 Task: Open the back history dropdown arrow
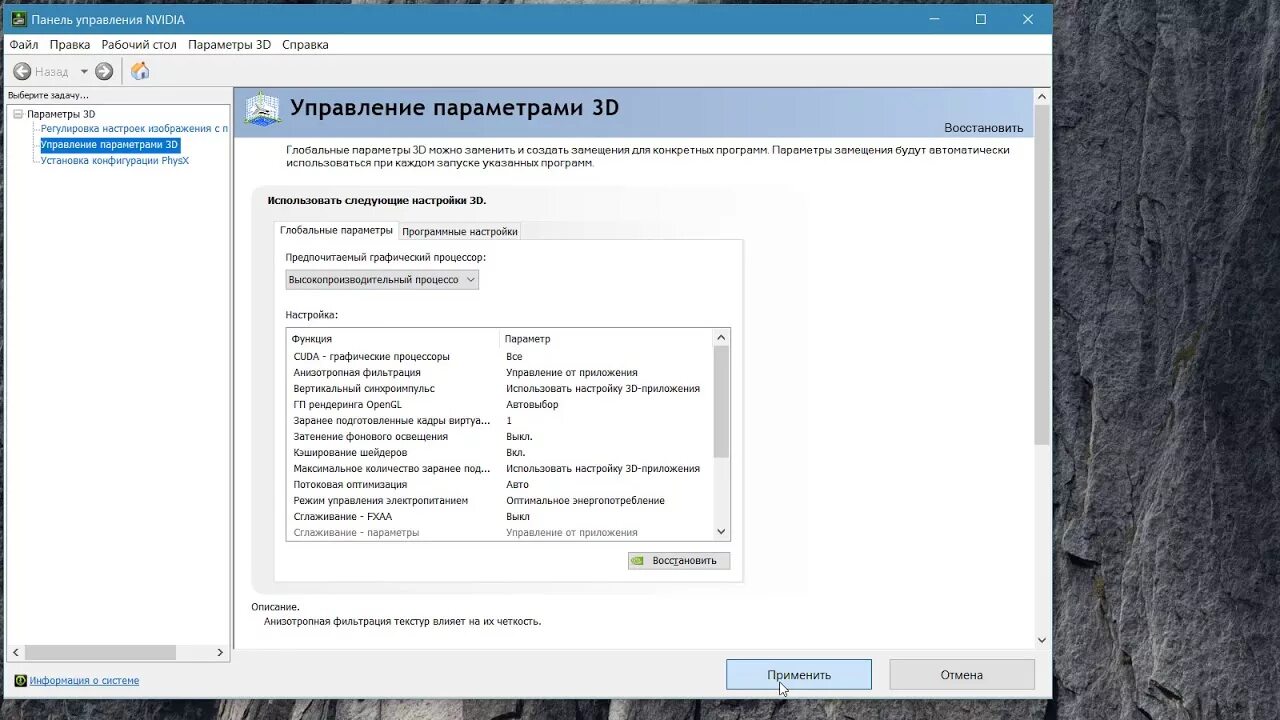pyautogui.click(x=84, y=71)
